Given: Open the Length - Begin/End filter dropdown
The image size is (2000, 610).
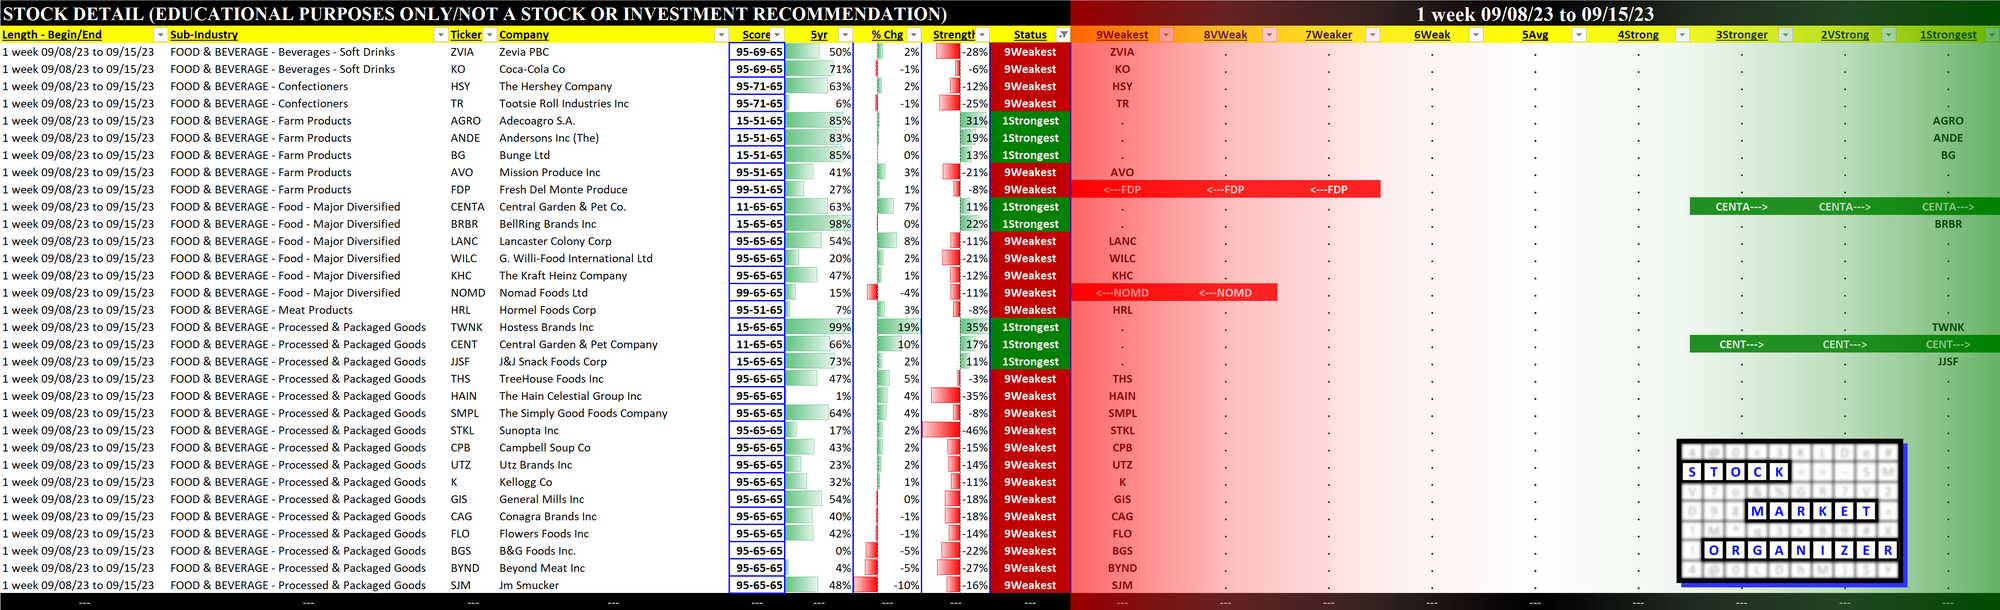Looking at the screenshot, I should (x=160, y=35).
